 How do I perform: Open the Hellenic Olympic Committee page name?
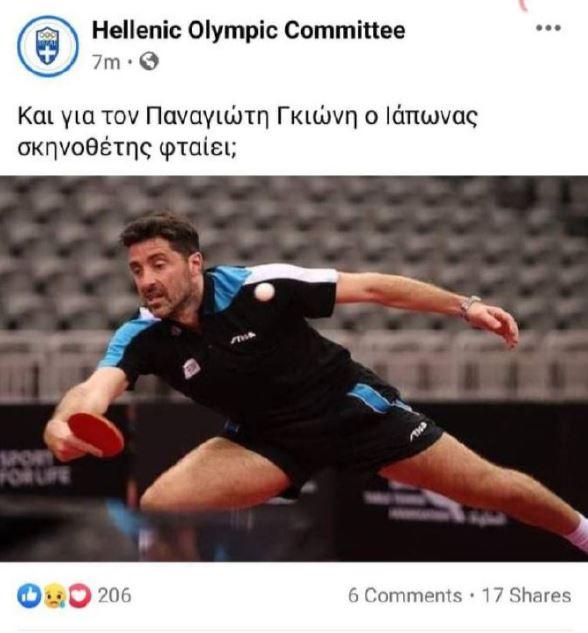[x=249, y=31]
